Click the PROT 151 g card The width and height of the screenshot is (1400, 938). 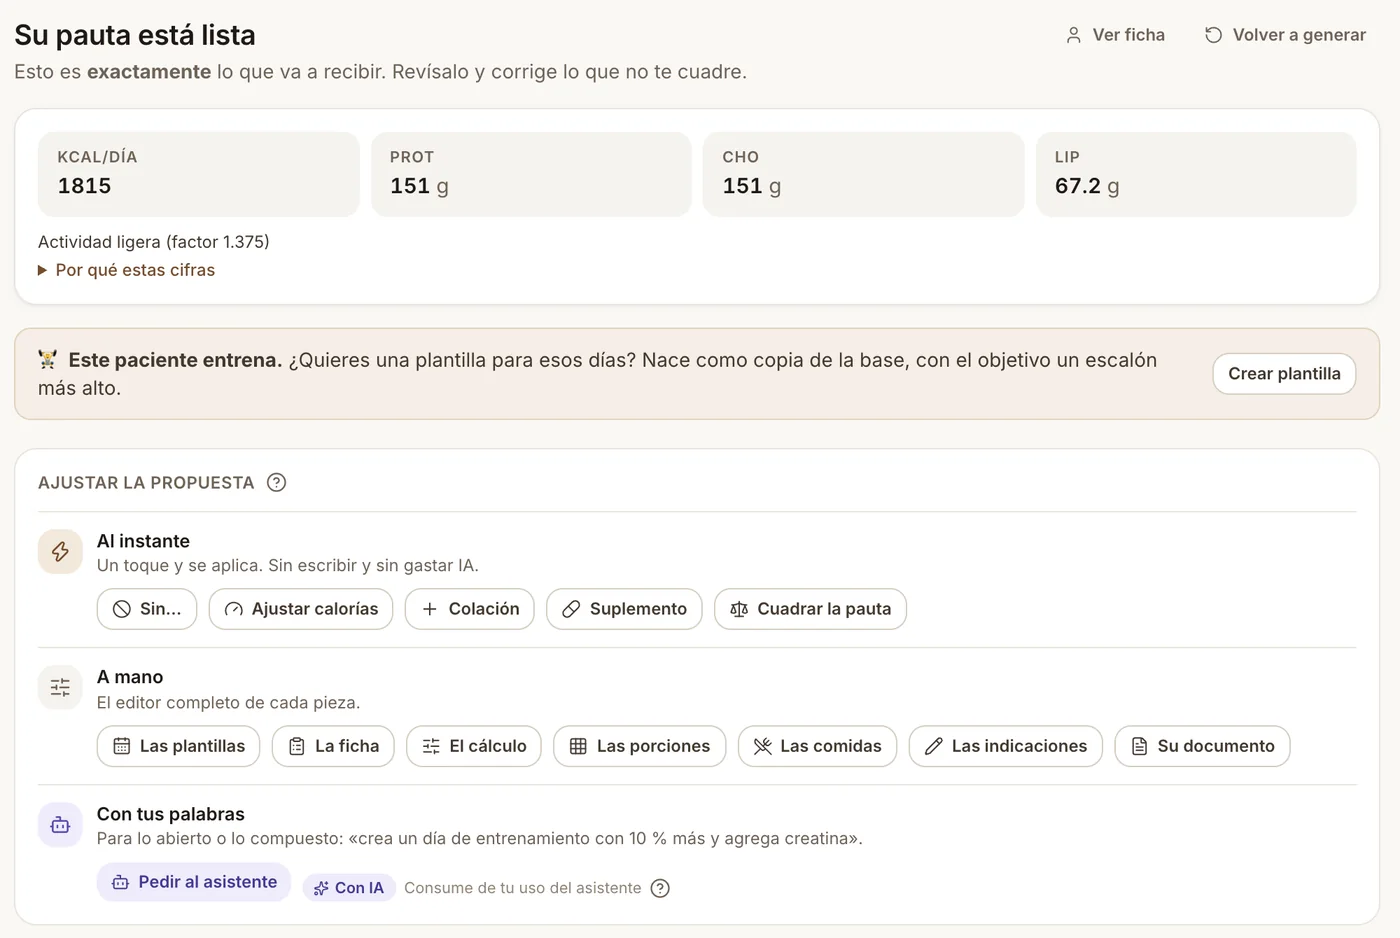point(531,174)
